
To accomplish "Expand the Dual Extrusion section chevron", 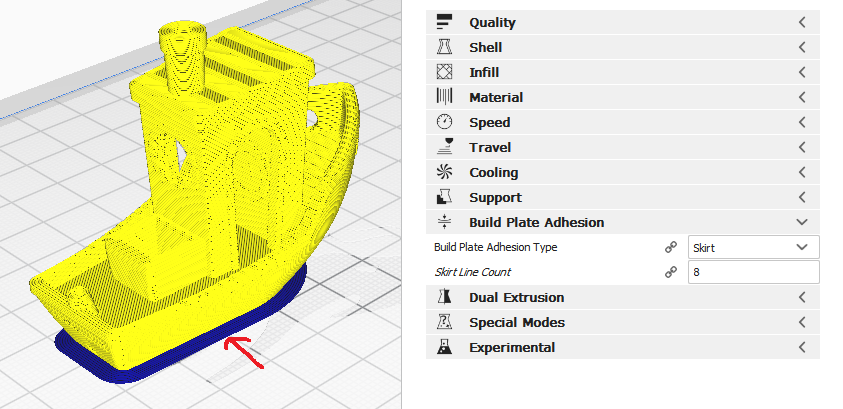I will [x=802, y=297].
